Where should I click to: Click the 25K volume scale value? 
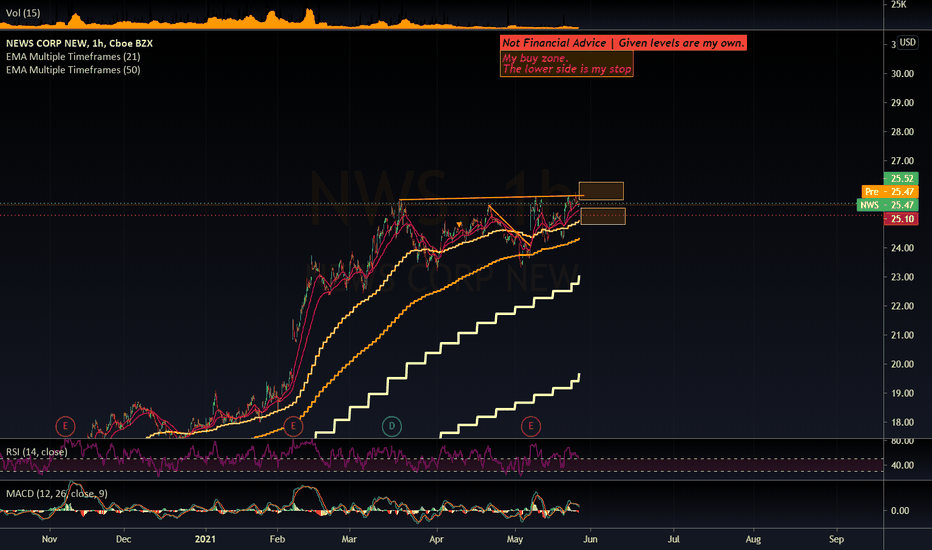pos(898,5)
